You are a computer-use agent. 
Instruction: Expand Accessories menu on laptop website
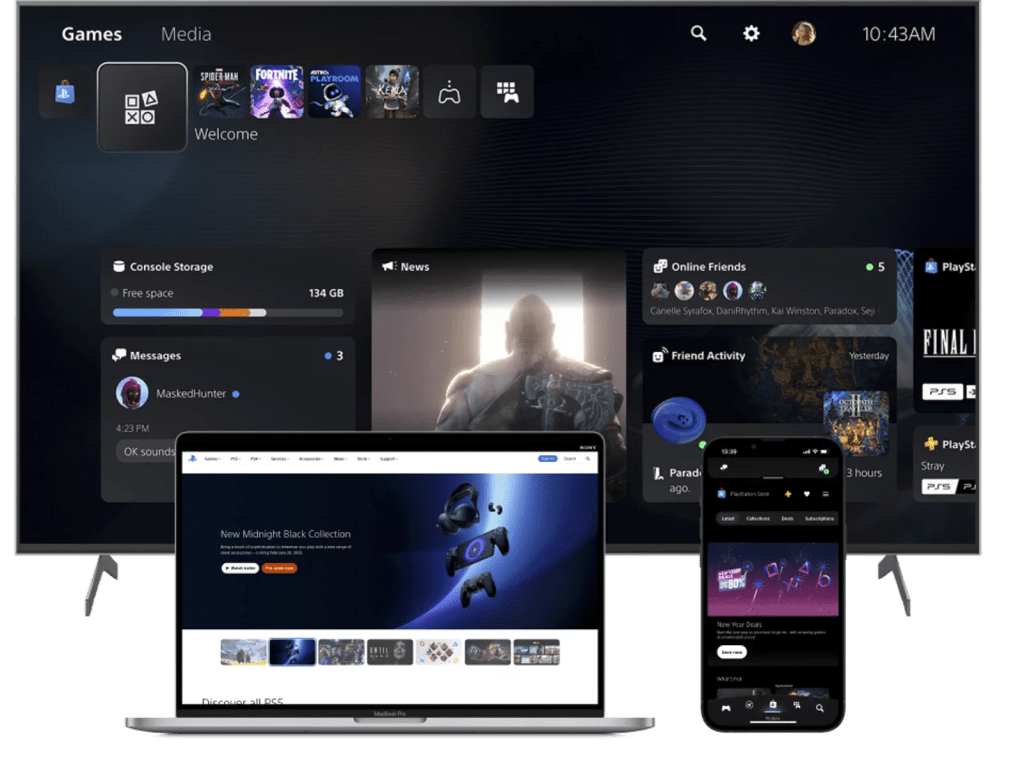pyautogui.click(x=311, y=459)
